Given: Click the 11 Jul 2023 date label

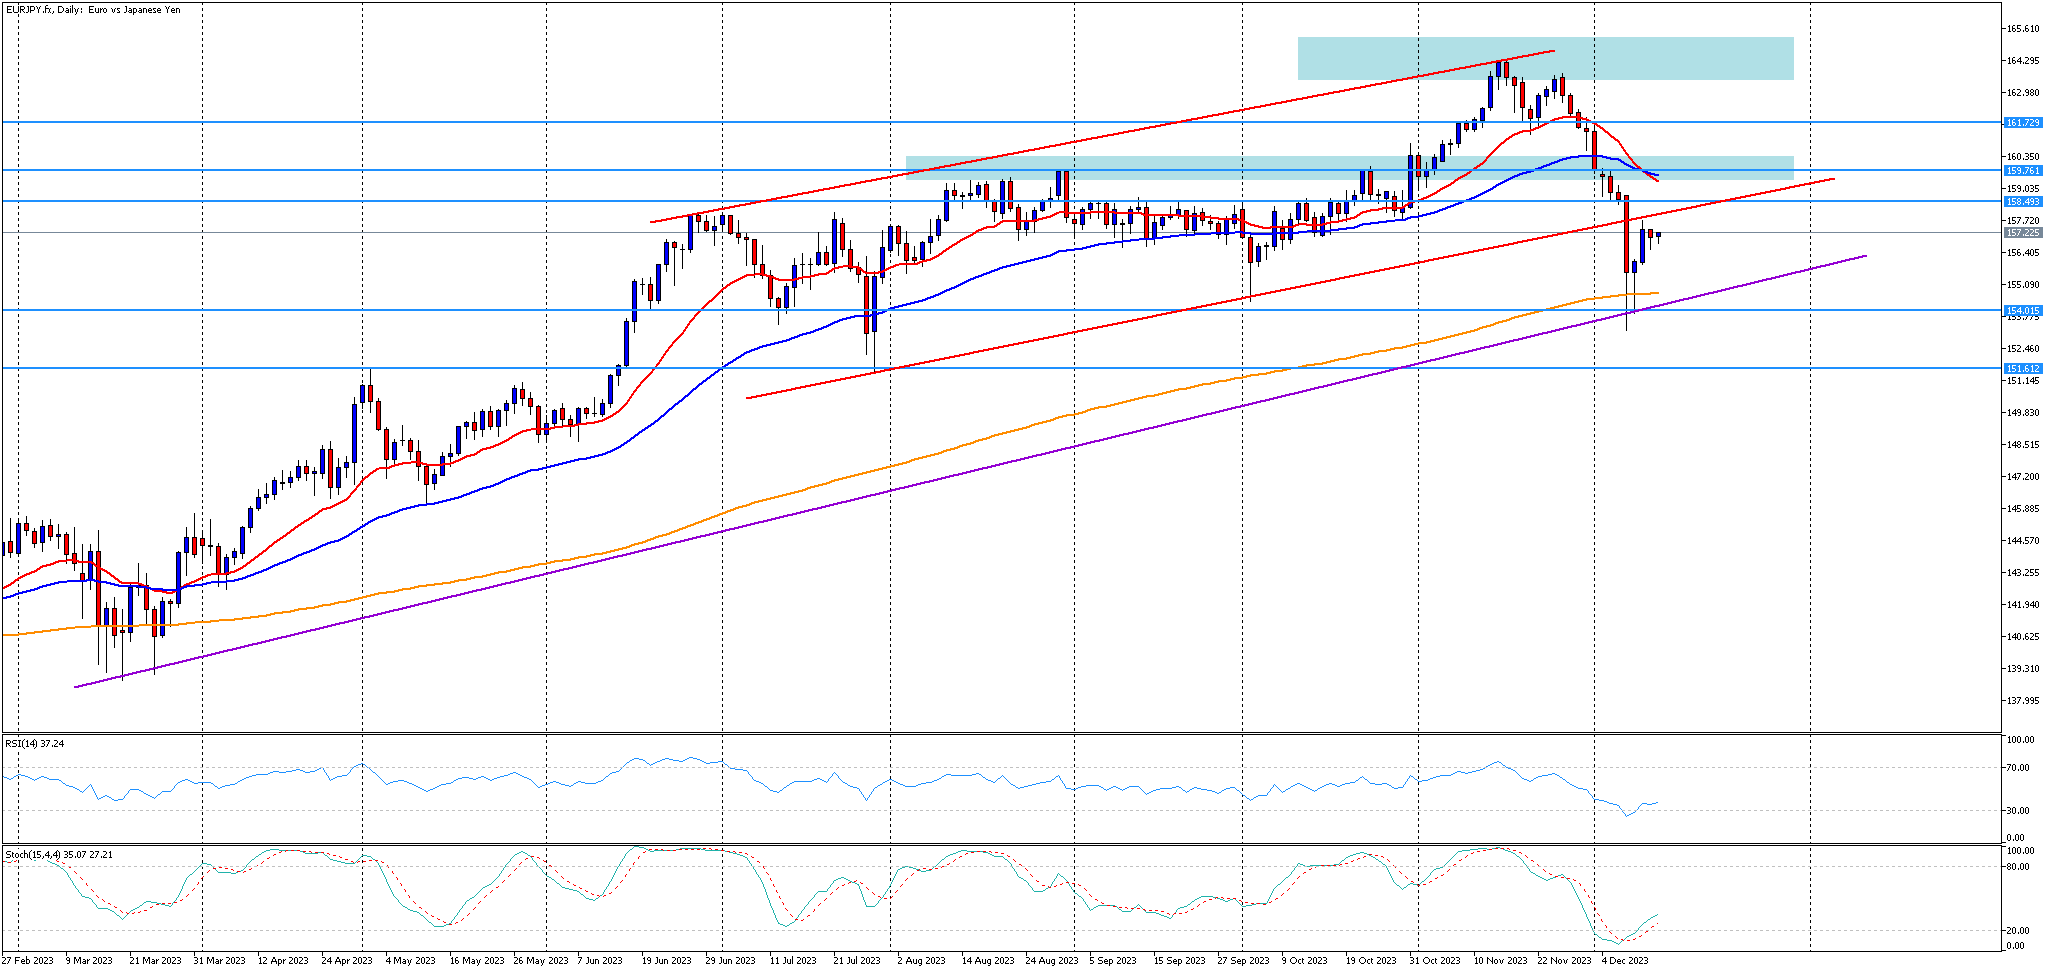Looking at the screenshot, I should [794, 961].
